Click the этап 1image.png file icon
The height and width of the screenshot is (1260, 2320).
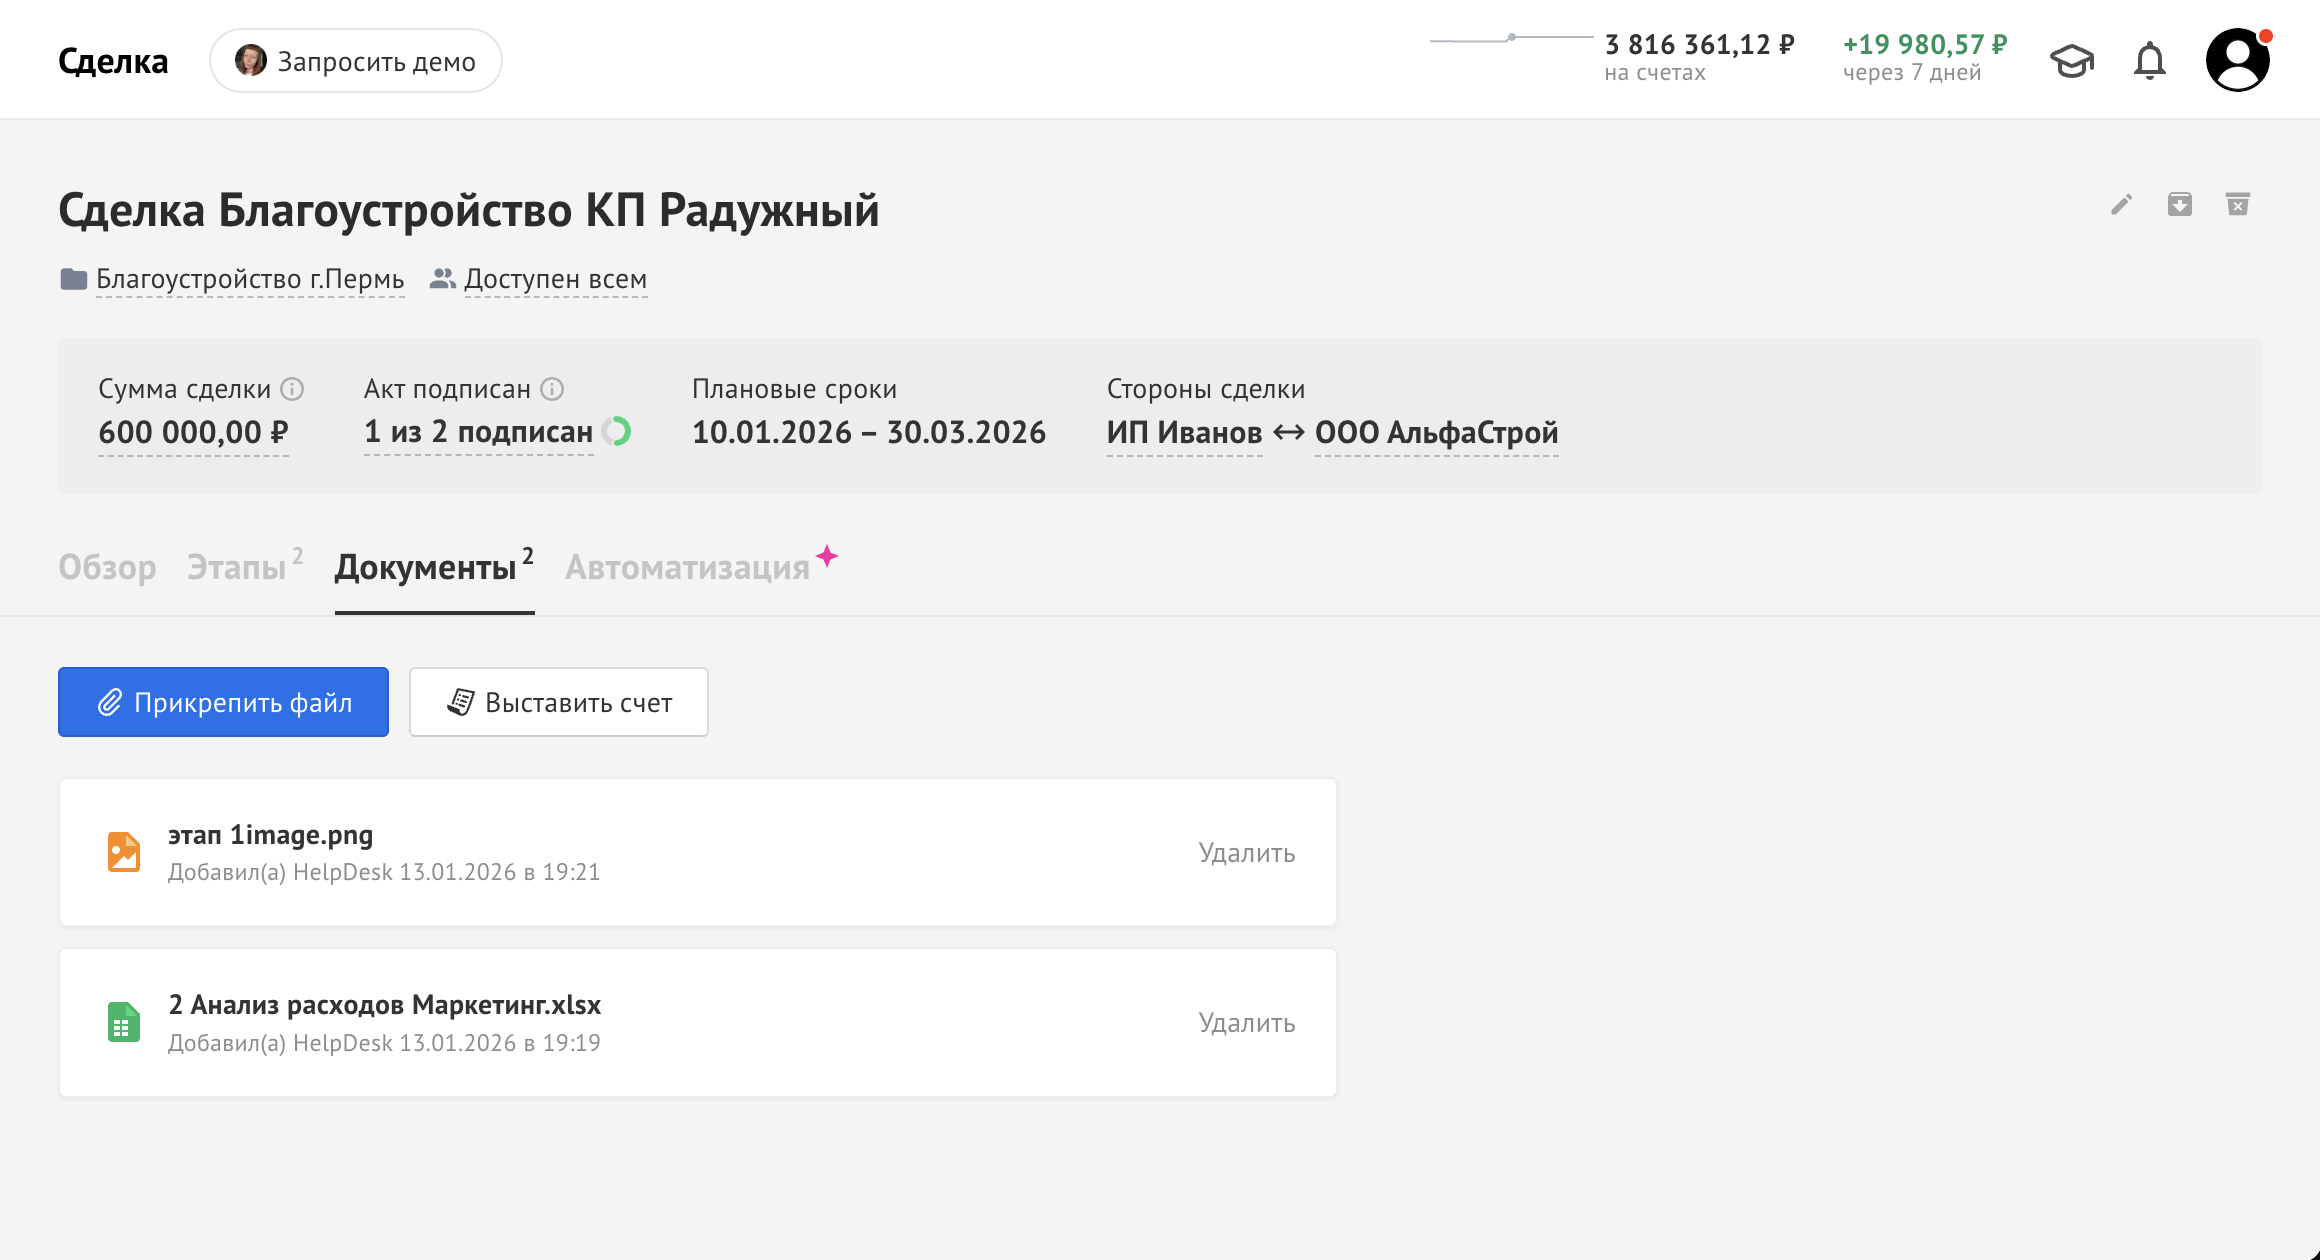(x=123, y=852)
